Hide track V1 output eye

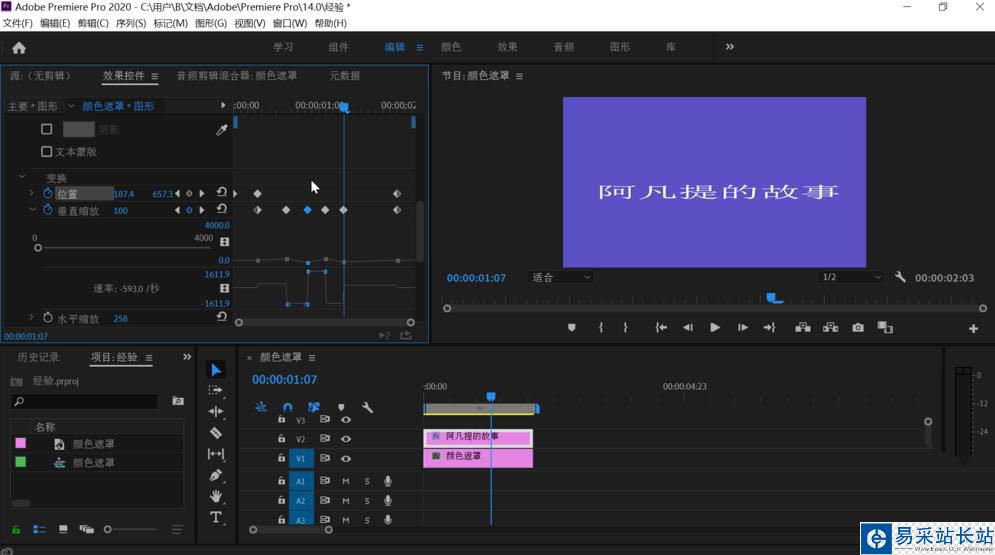[x=346, y=459]
